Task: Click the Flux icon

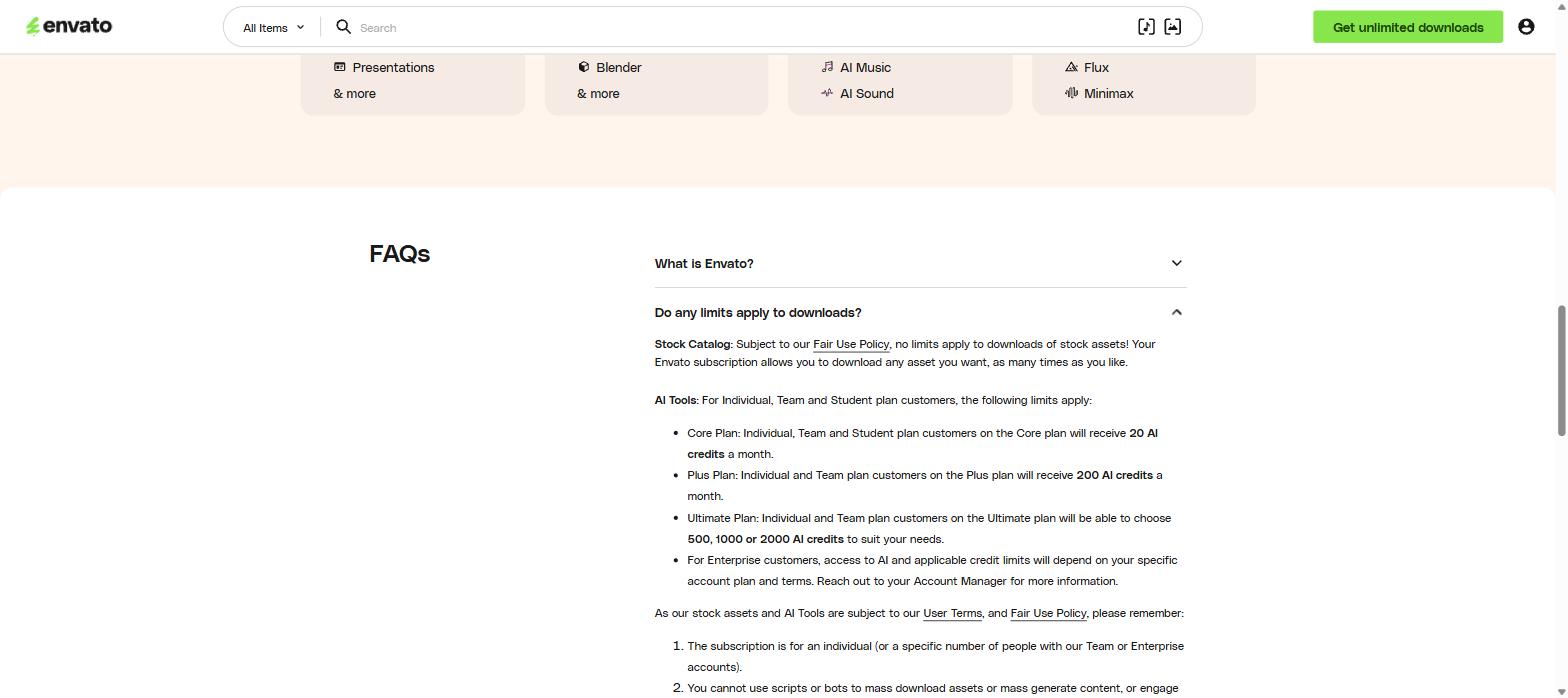Action: pyautogui.click(x=1071, y=67)
